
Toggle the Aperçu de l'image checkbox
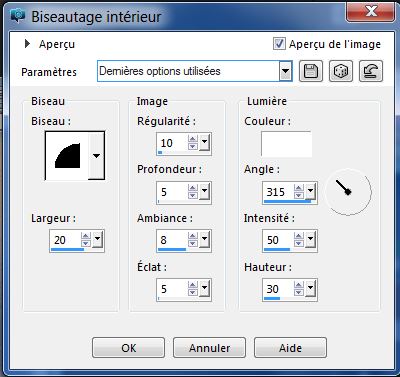click(279, 44)
